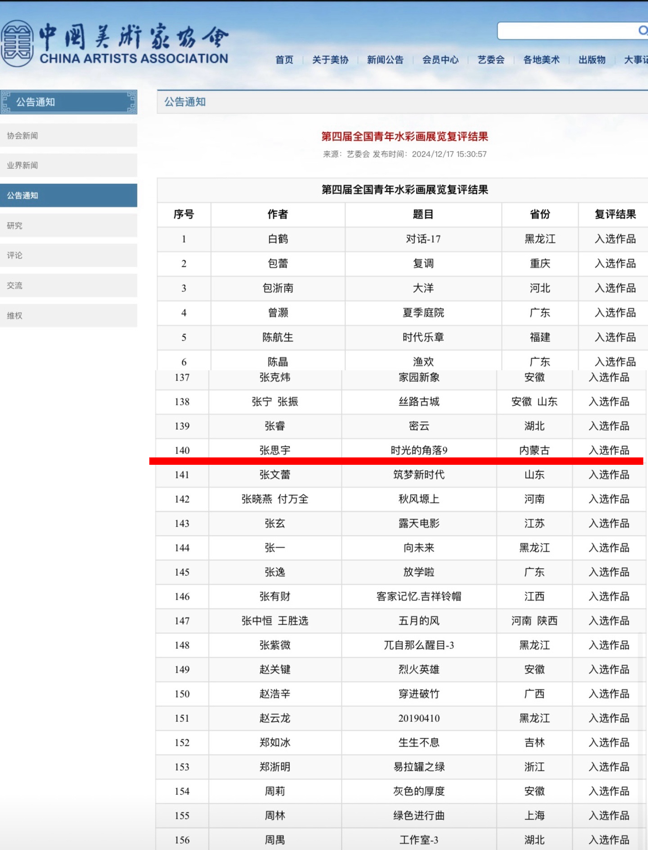648x850 pixels.
Task: Open 维权 in the left sidebar
Action: (68, 315)
